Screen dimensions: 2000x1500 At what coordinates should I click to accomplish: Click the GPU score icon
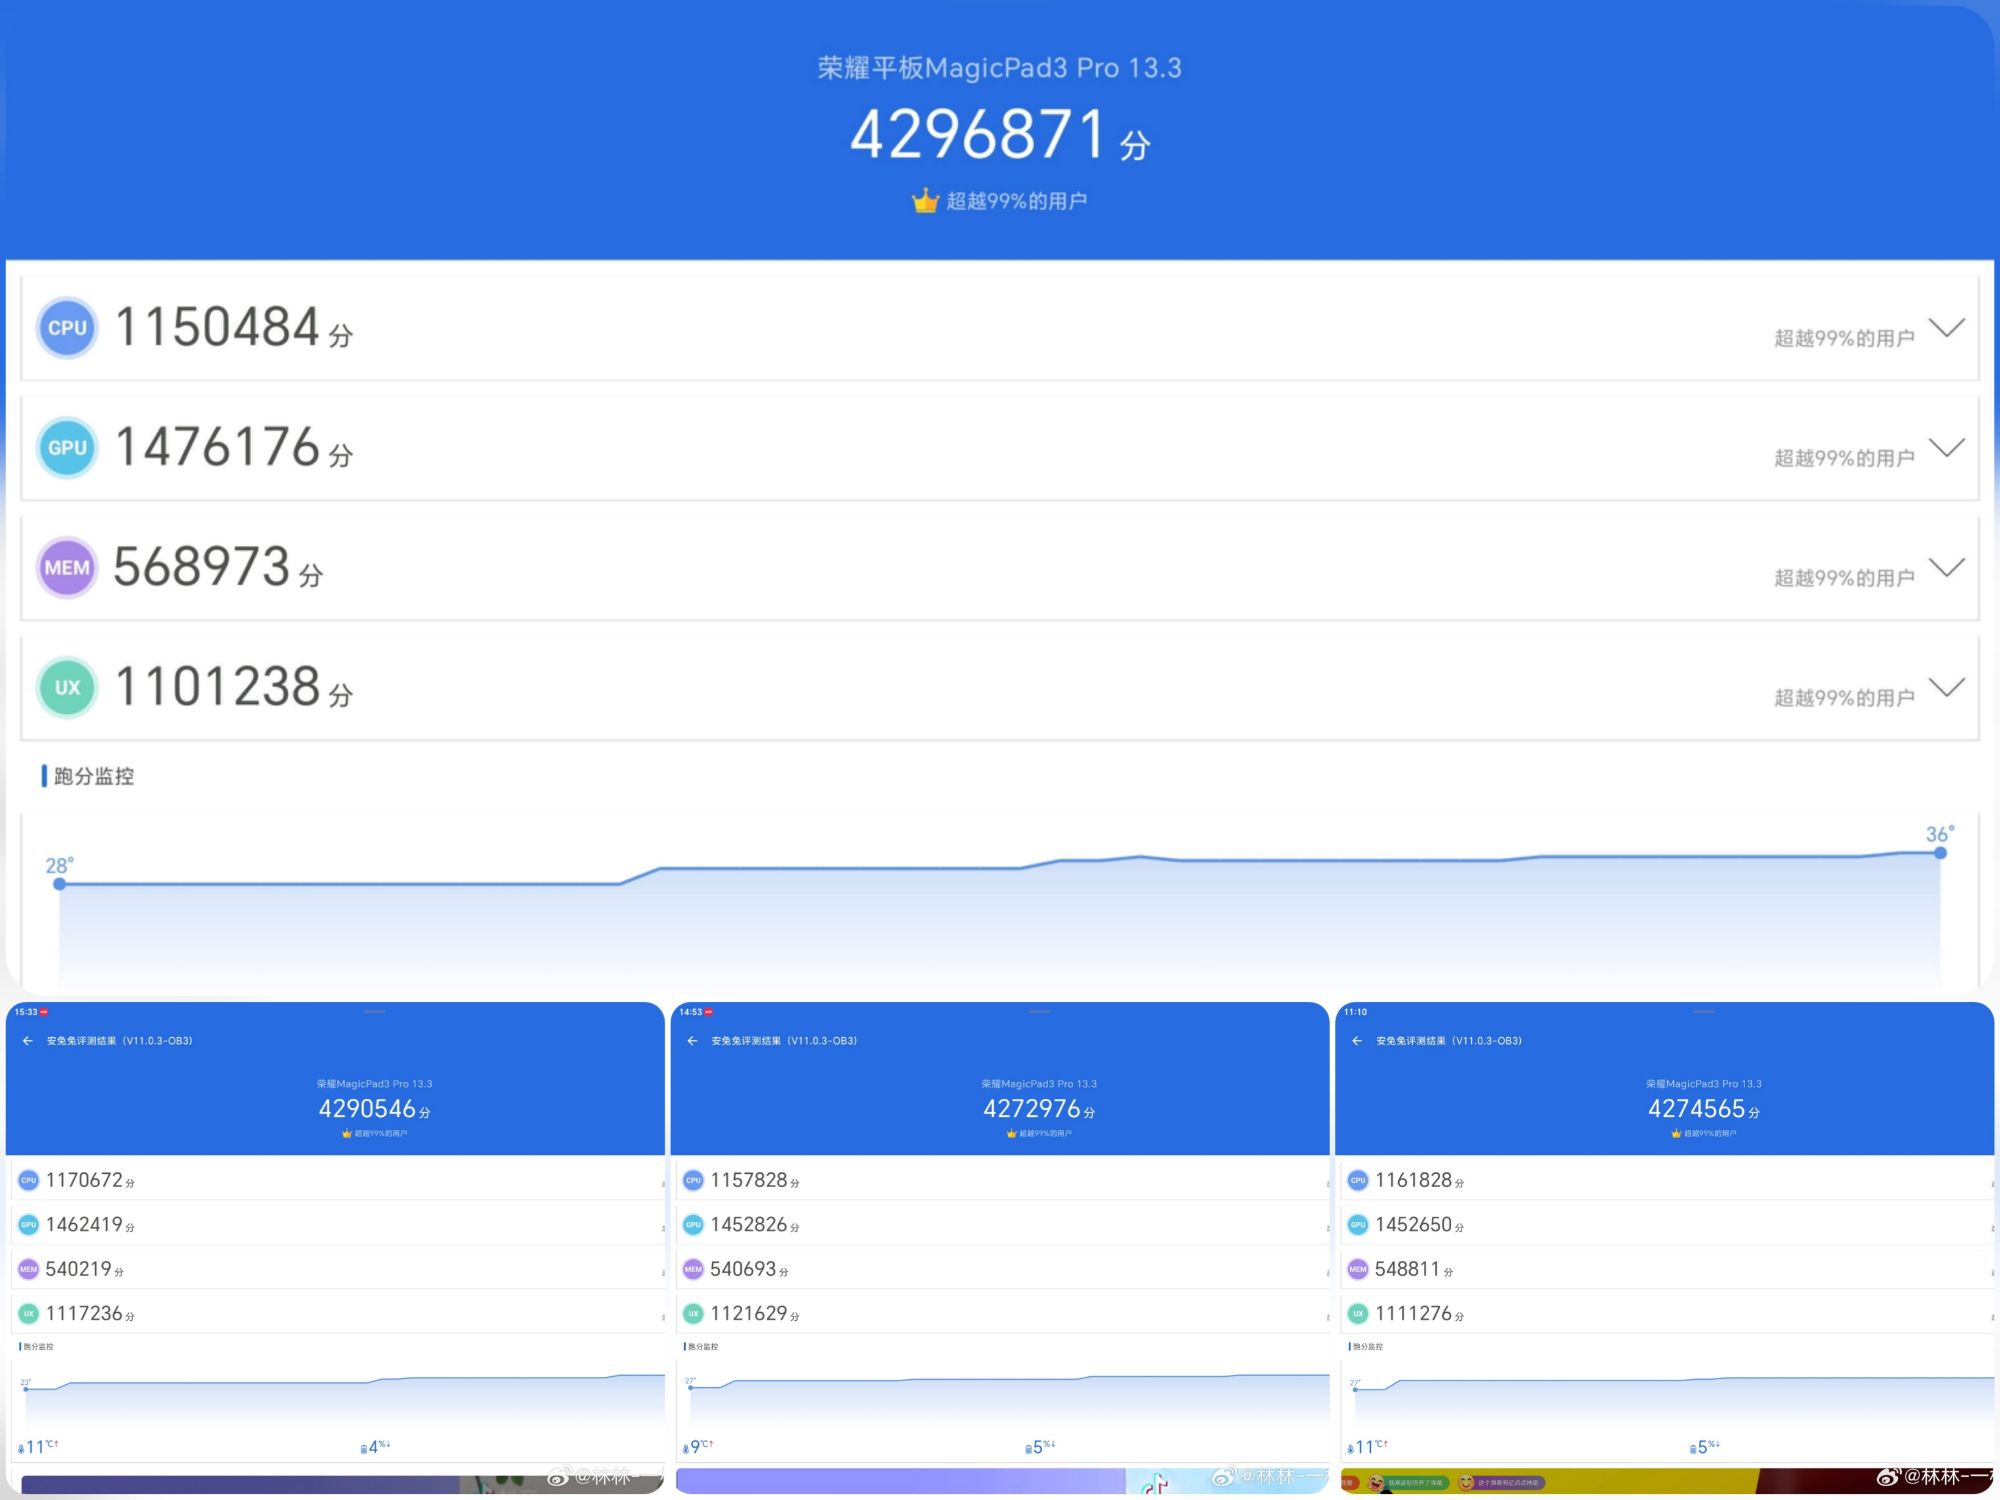67,448
